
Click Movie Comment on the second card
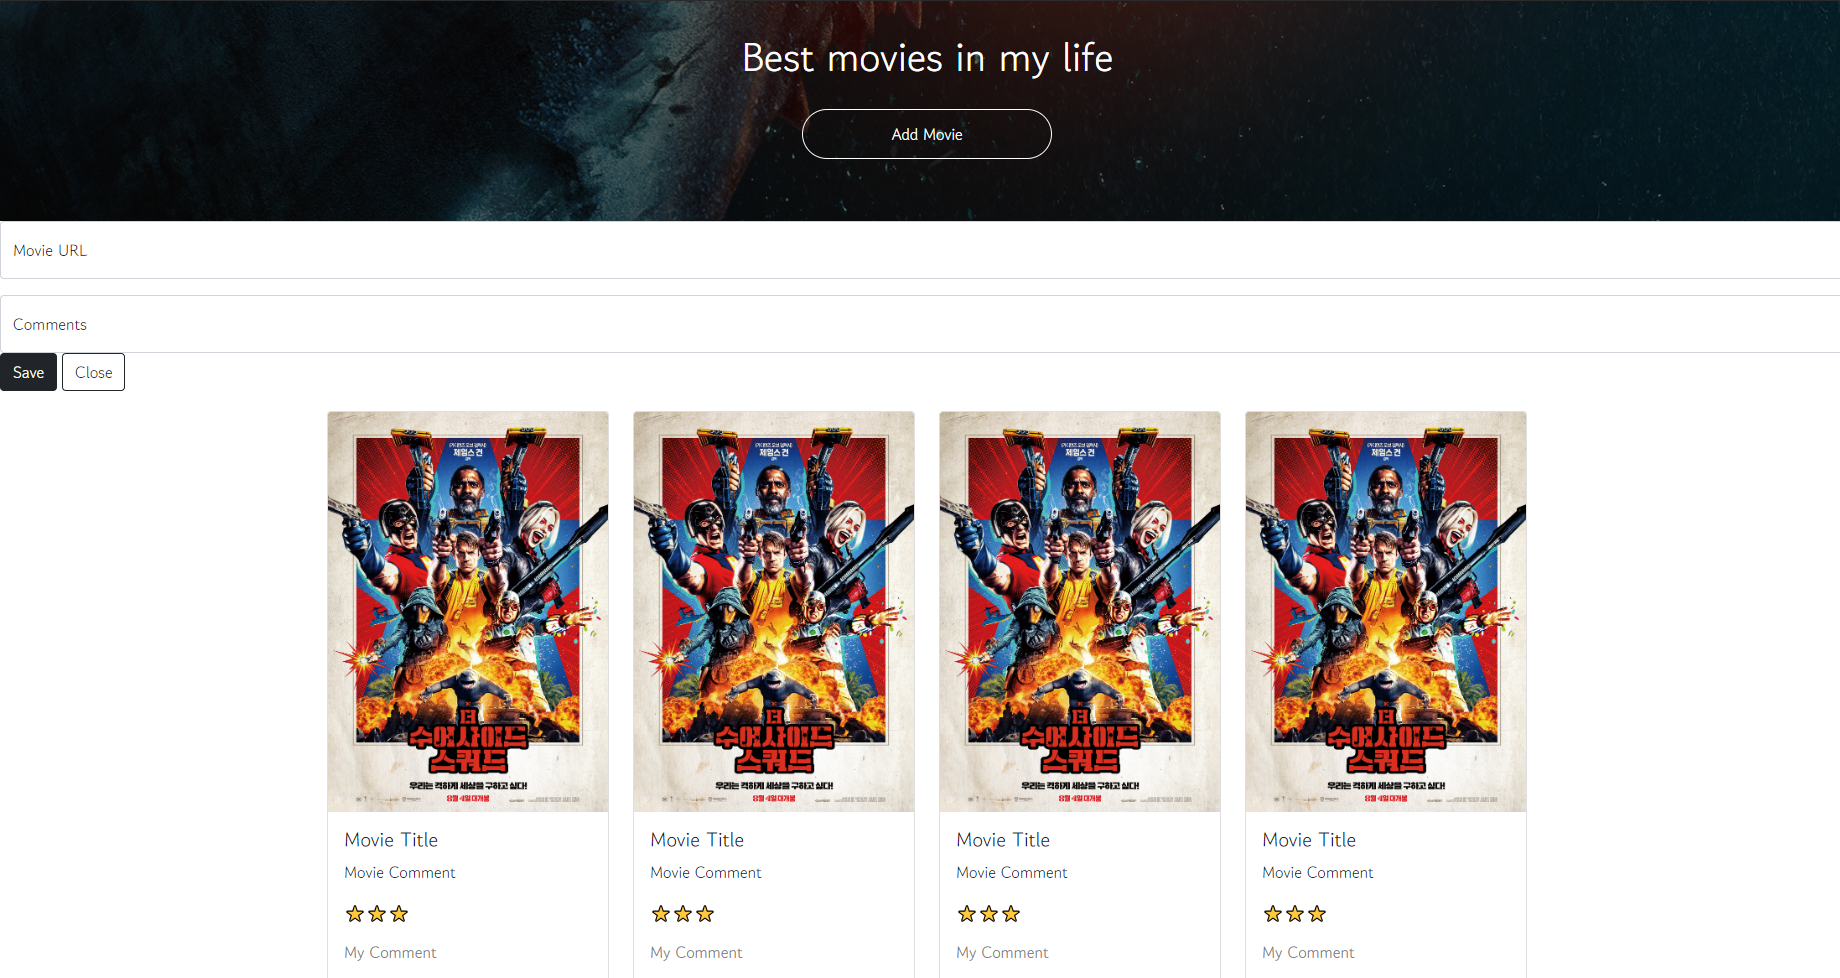[x=706, y=873]
